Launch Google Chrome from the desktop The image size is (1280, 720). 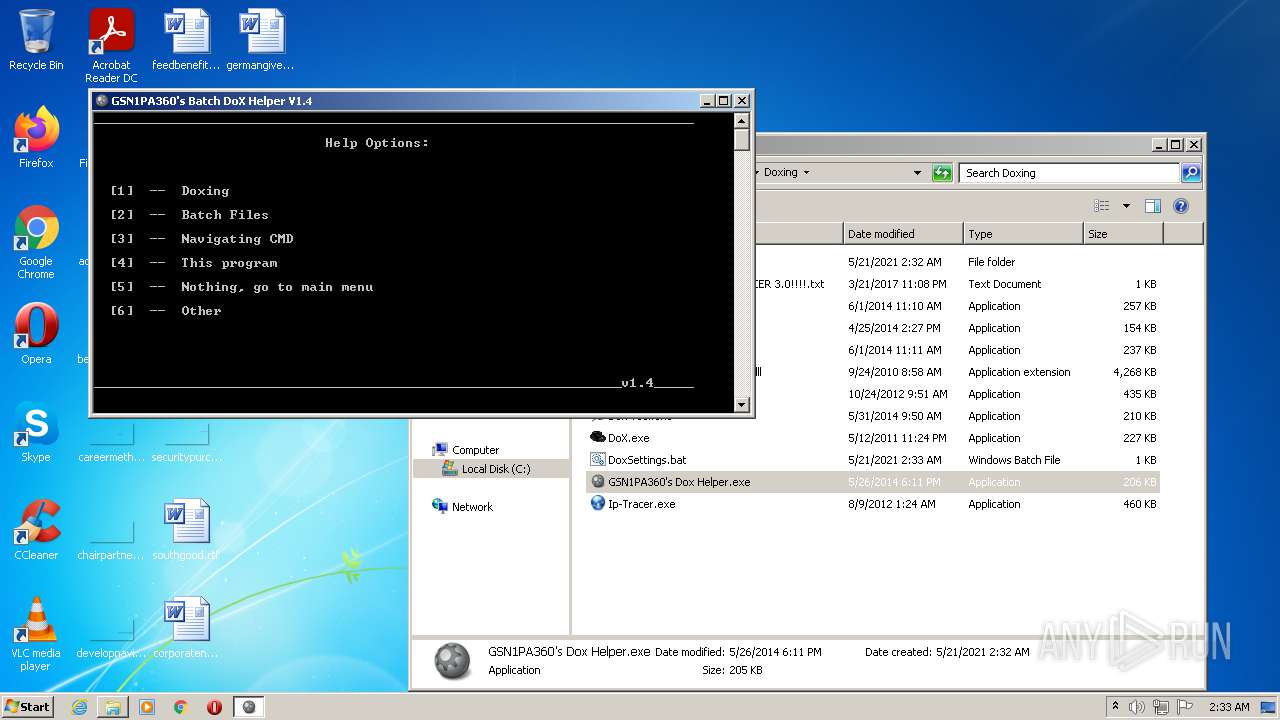[x=36, y=243]
